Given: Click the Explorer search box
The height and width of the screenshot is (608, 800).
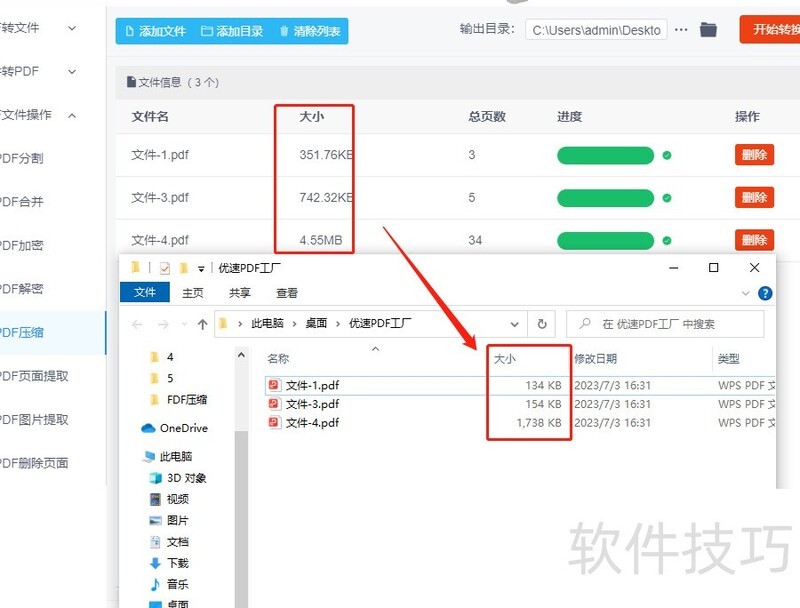Looking at the screenshot, I should [x=665, y=324].
